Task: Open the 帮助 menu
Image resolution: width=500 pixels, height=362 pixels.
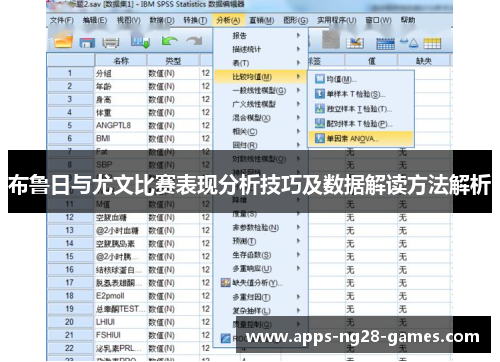Action: tap(408, 20)
